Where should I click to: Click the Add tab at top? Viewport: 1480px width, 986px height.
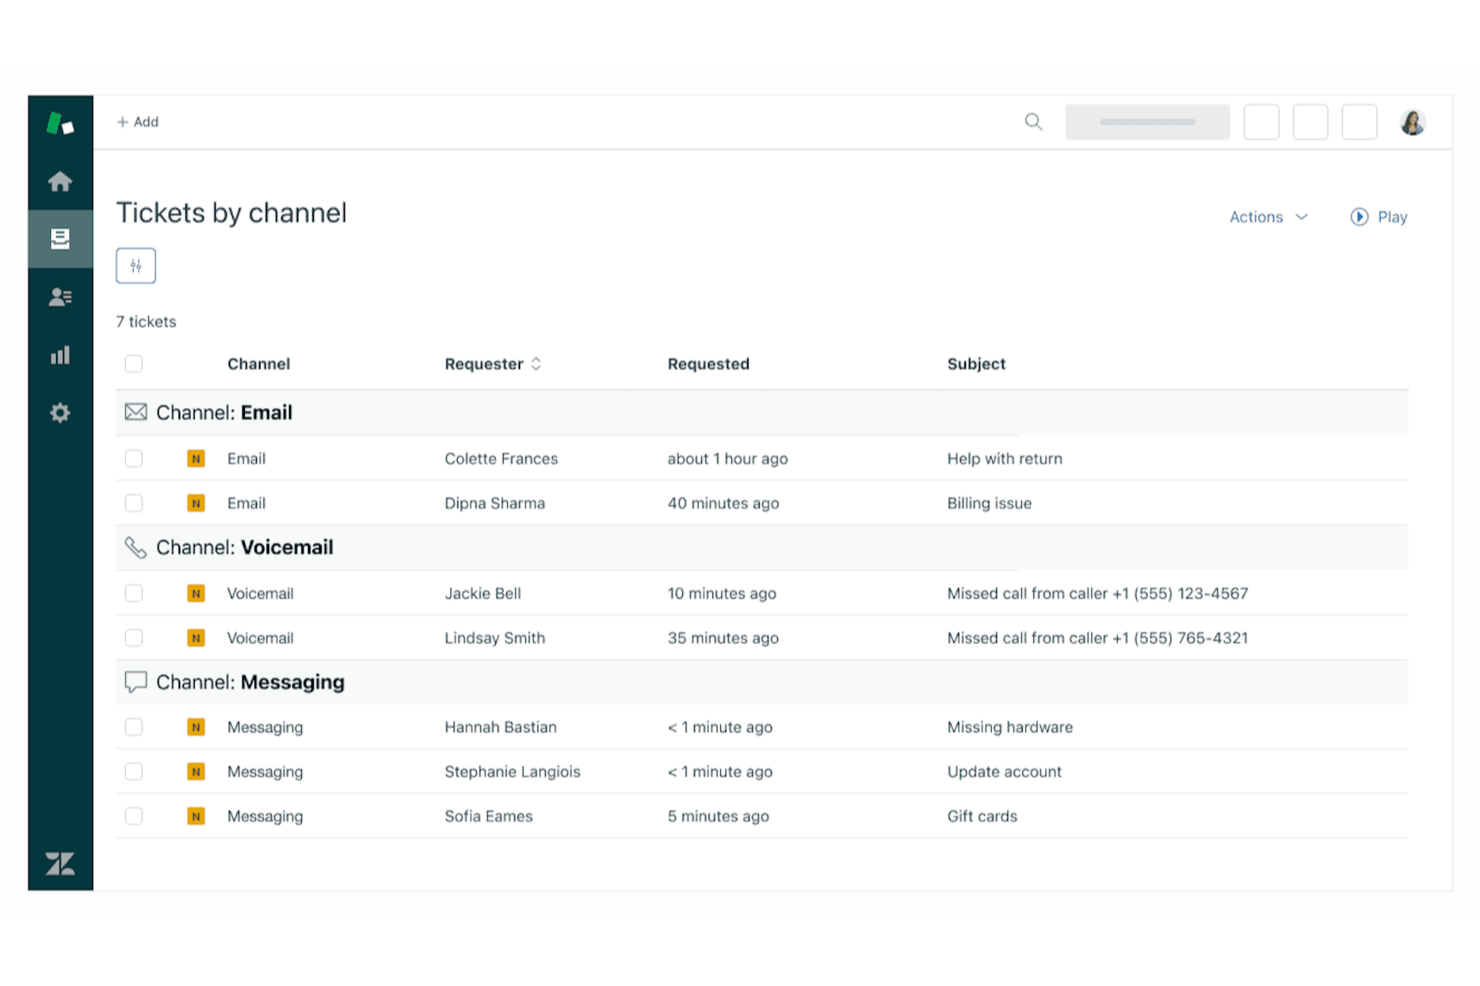point(138,122)
